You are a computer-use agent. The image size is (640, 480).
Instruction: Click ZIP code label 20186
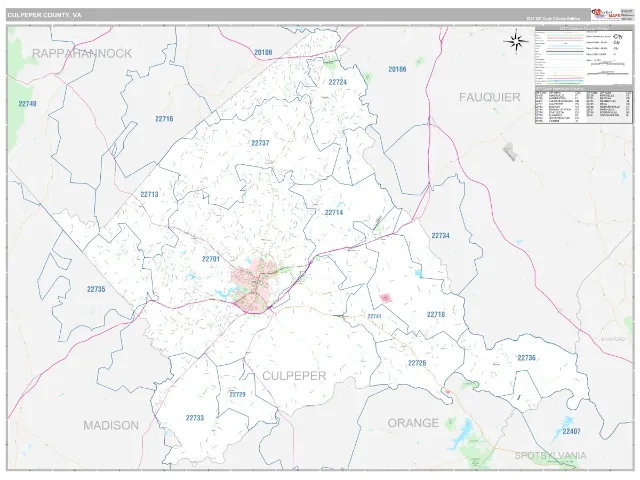397,69
